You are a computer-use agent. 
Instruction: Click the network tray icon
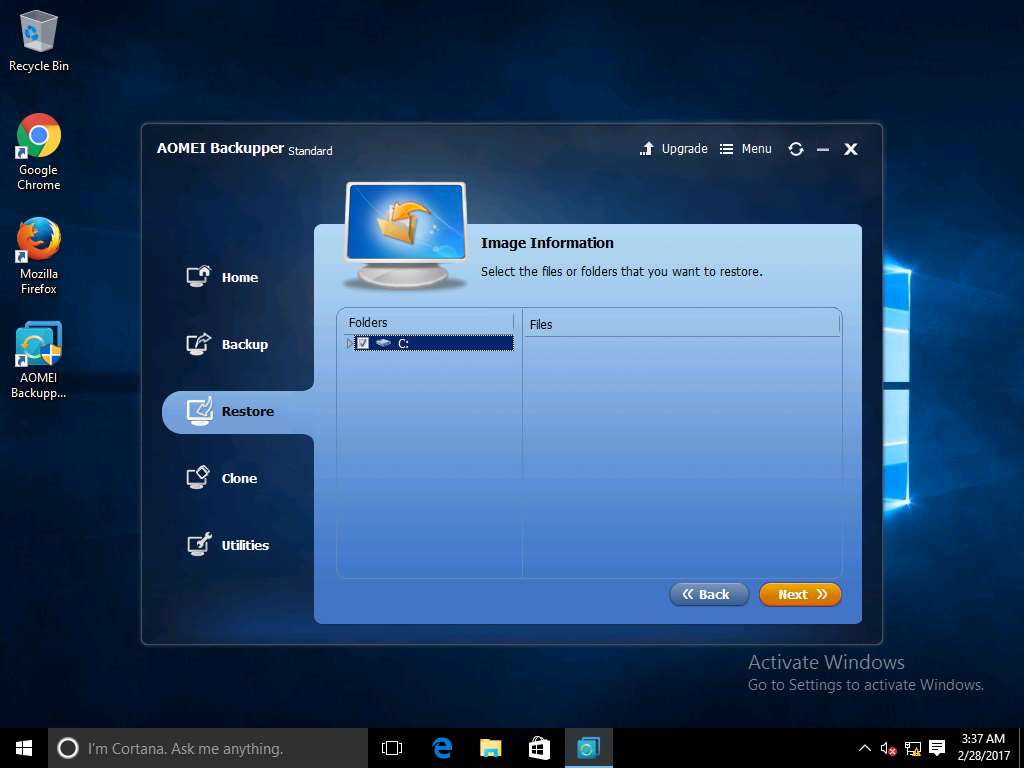tap(913, 748)
